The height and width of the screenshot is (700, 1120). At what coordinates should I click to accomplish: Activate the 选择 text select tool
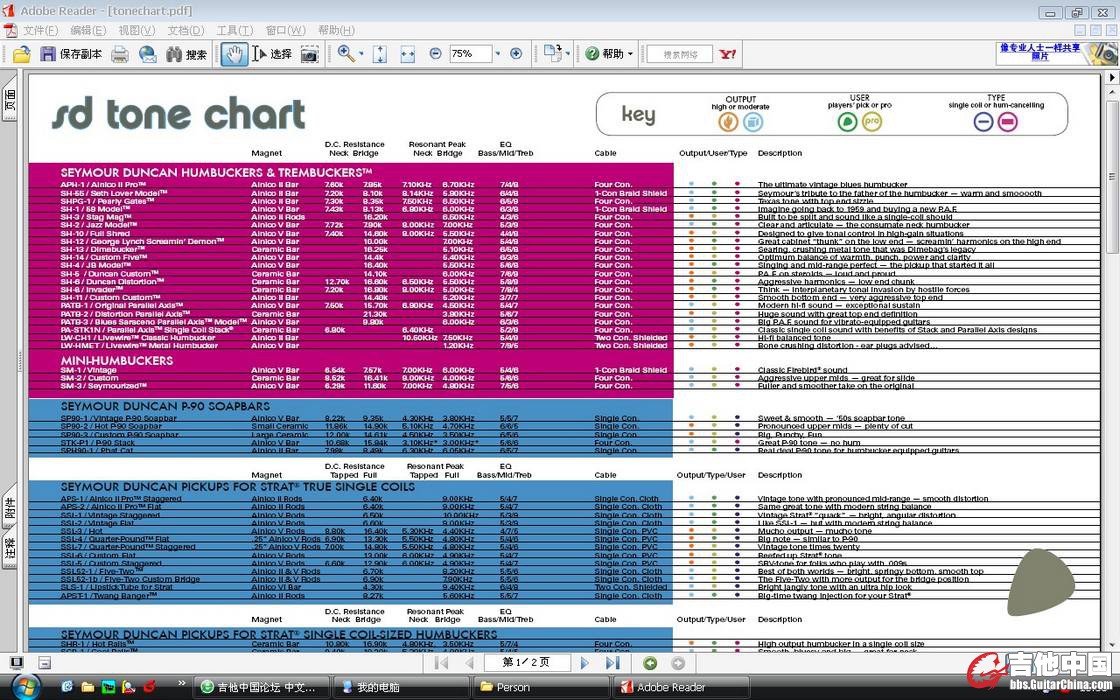point(272,54)
